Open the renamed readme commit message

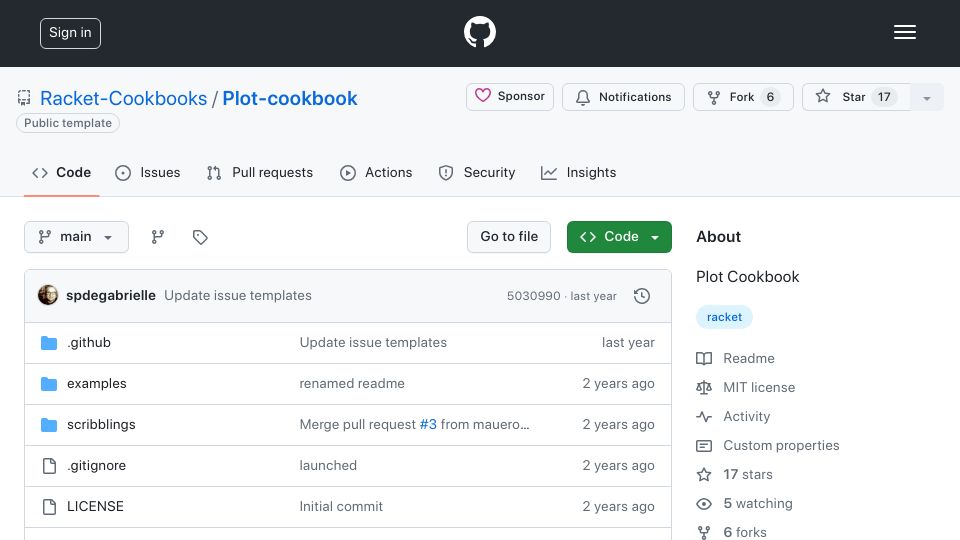click(352, 383)
